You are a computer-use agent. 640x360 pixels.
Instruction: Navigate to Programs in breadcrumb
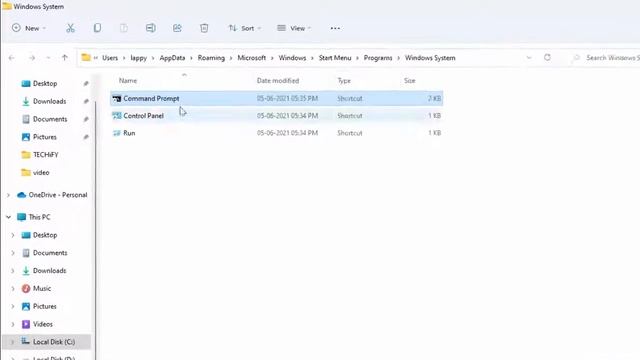[378, 58]
